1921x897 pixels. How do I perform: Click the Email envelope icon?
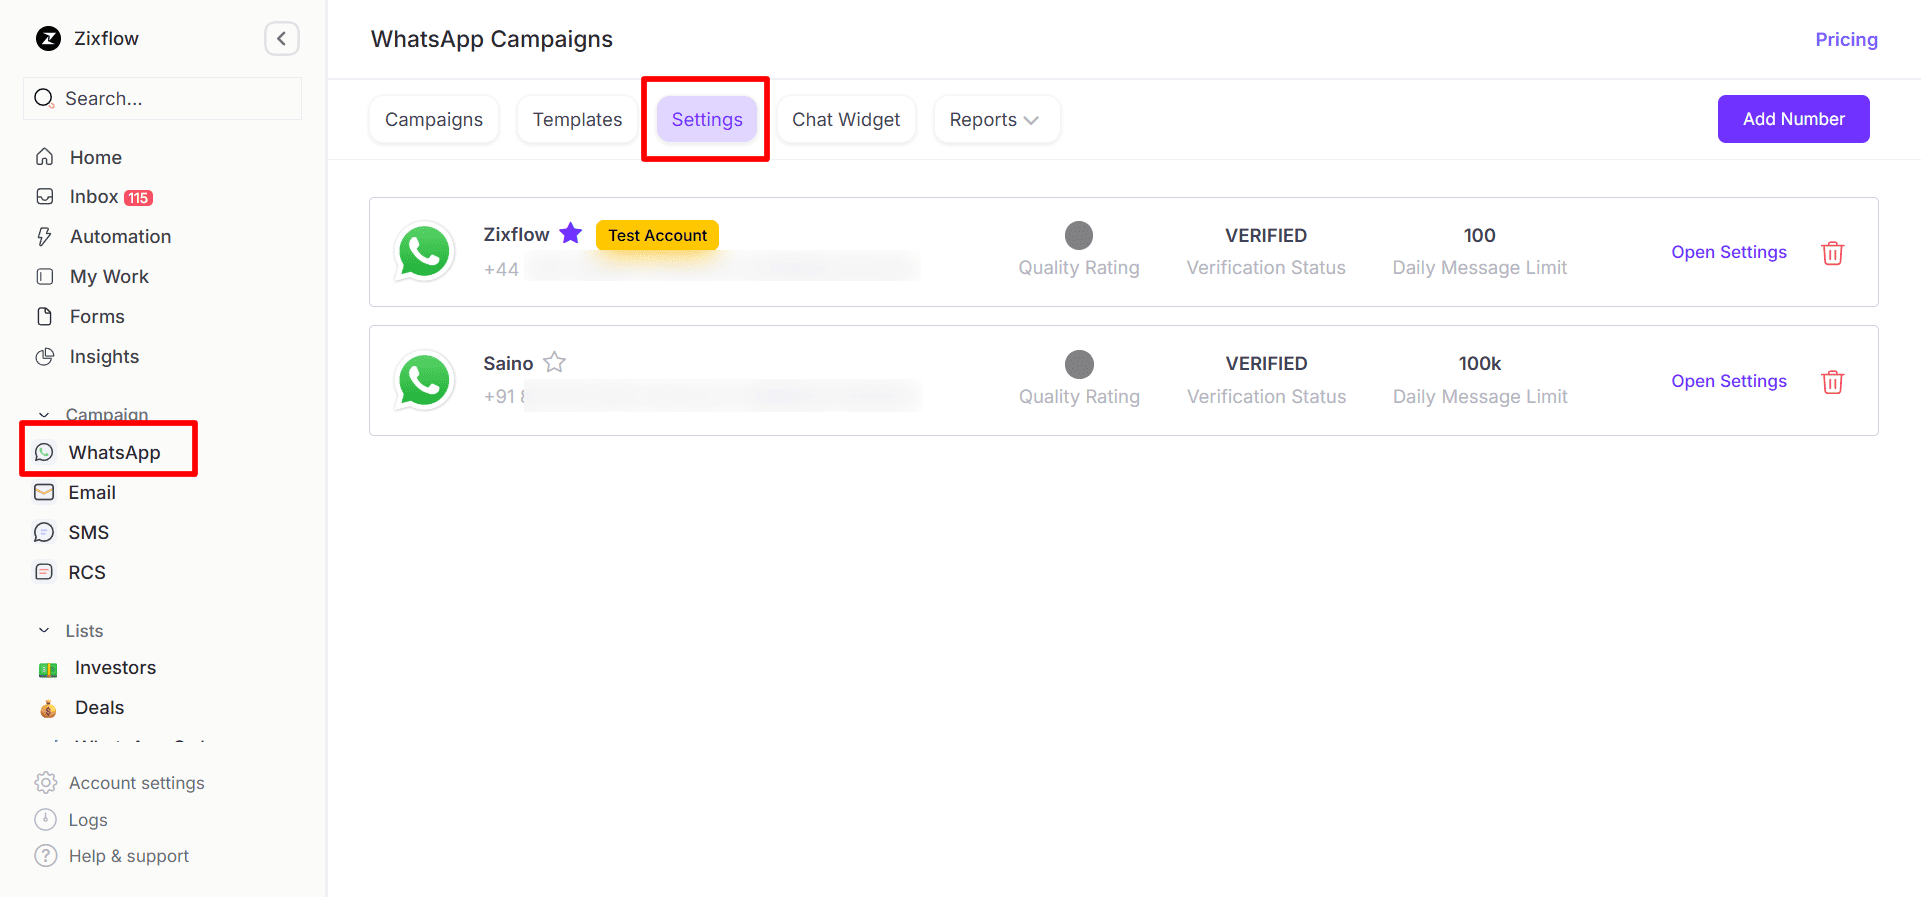(x=44, y=493)
